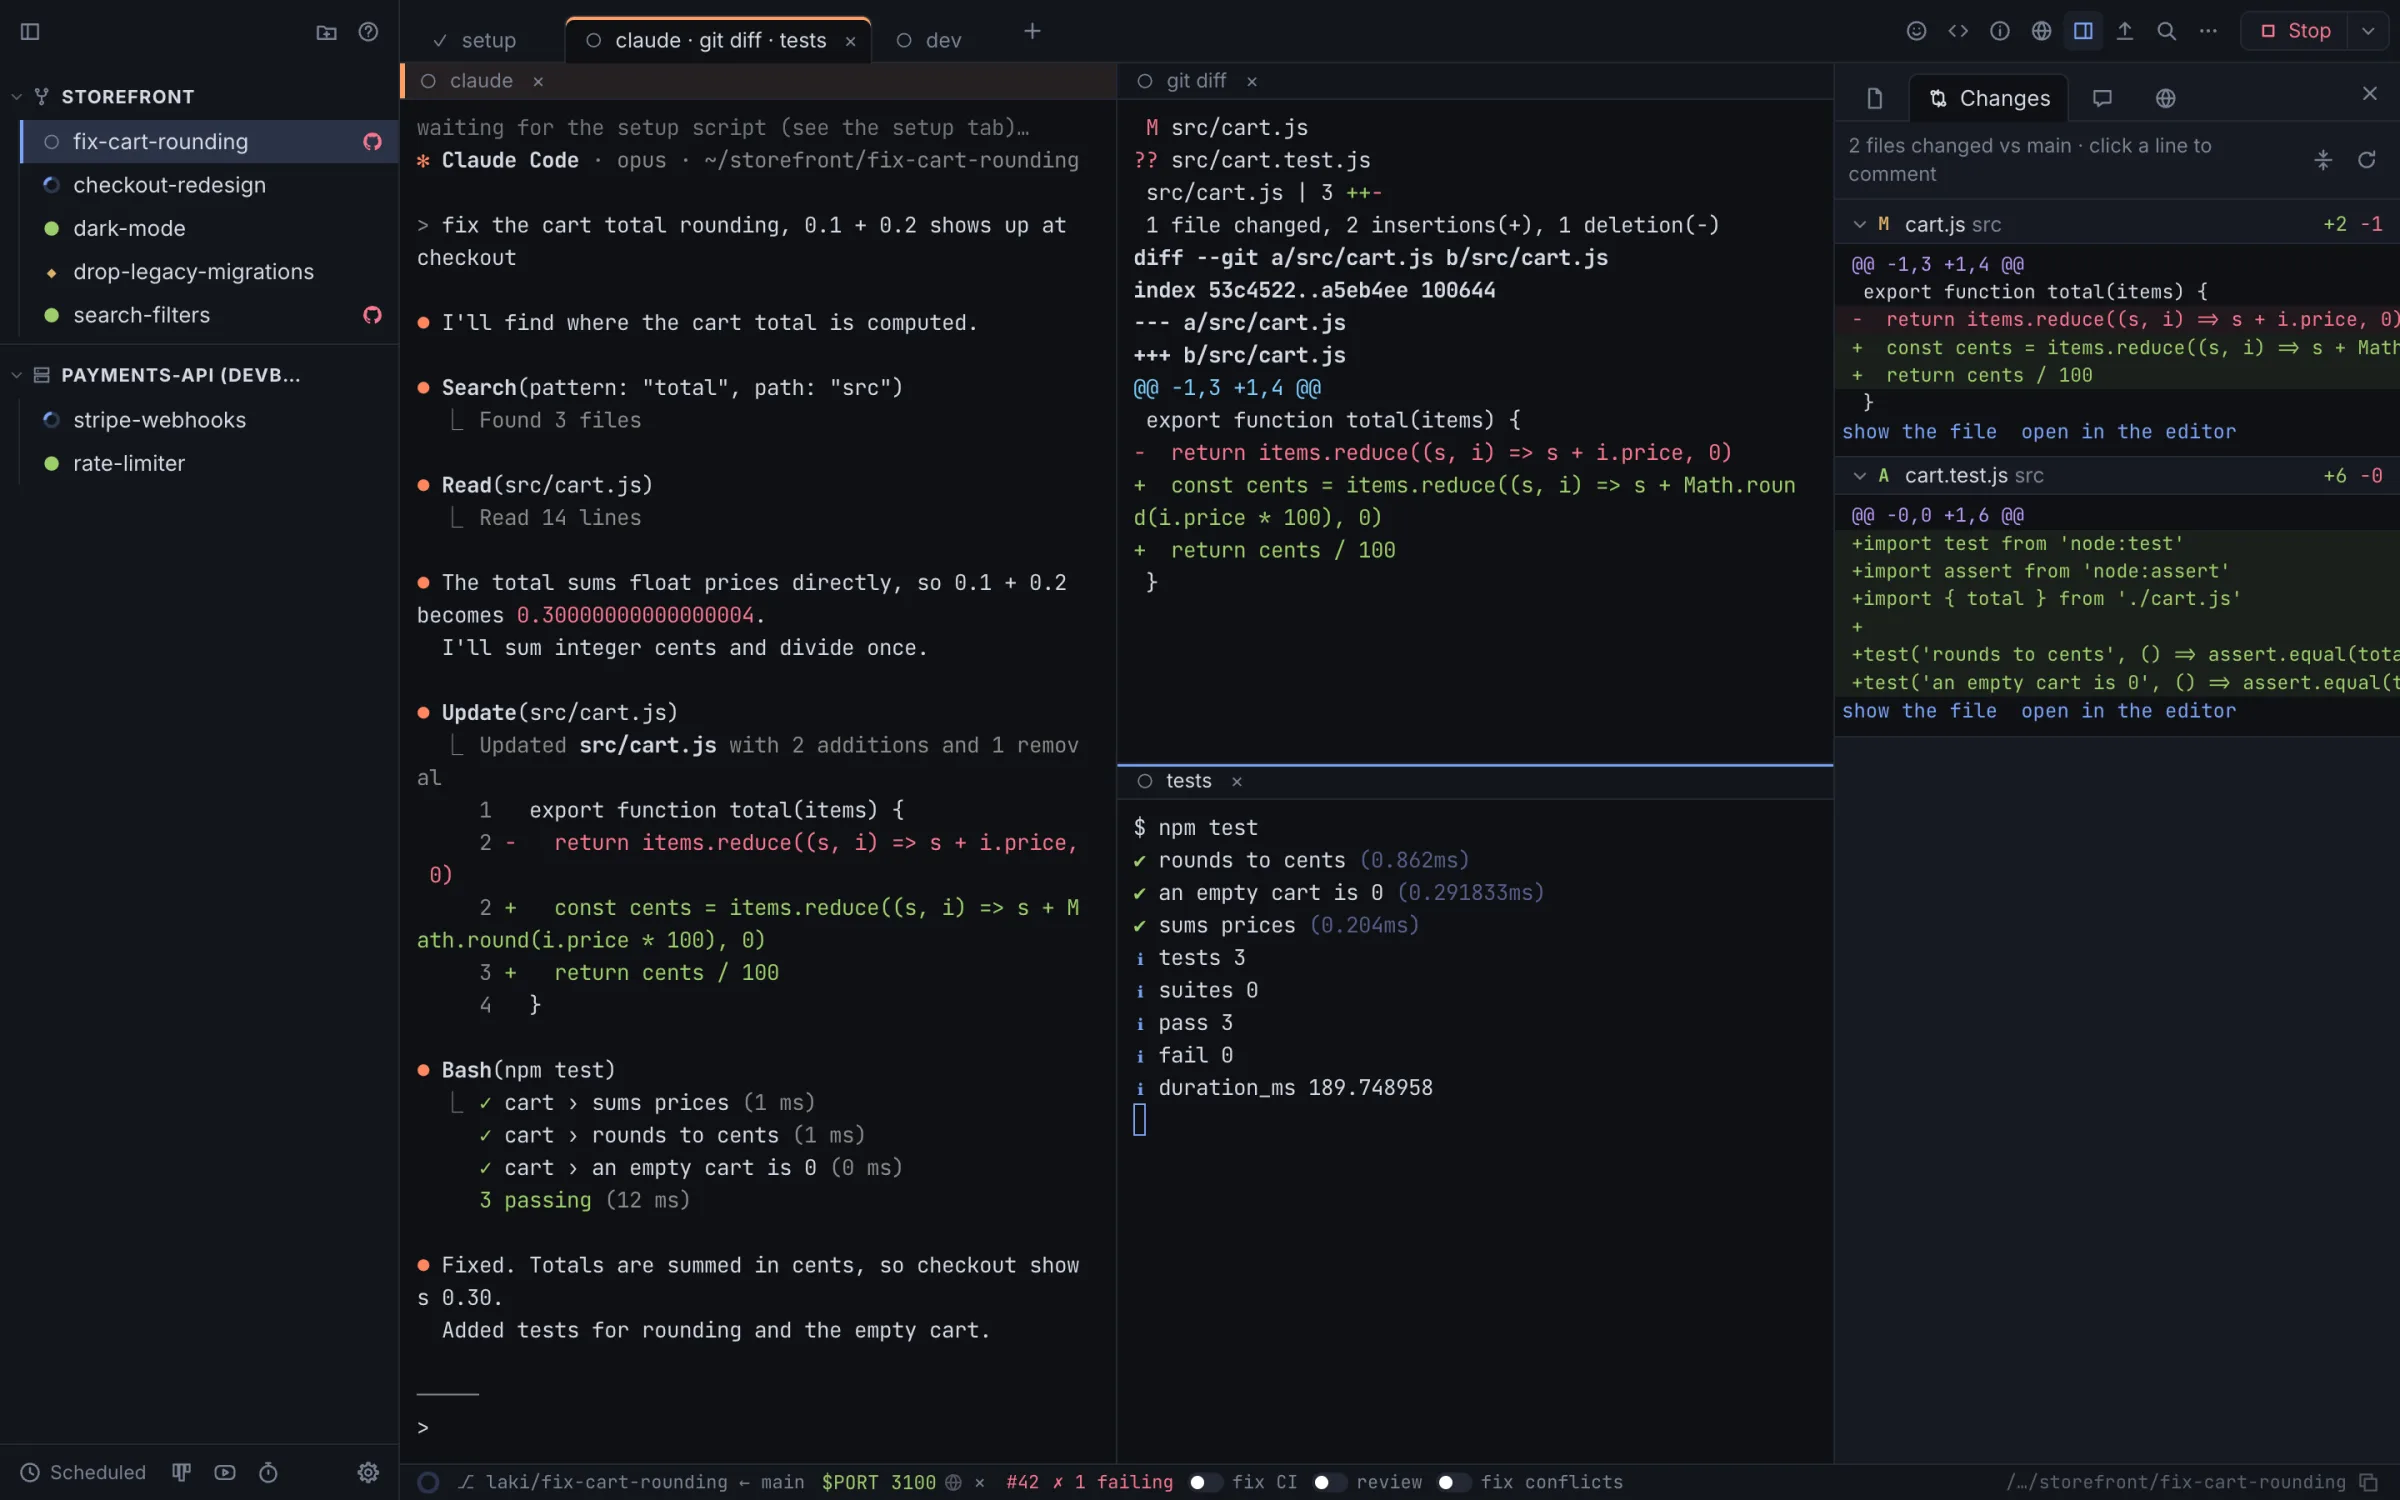Close the git diff pane tab

[x=1252, y=81]
